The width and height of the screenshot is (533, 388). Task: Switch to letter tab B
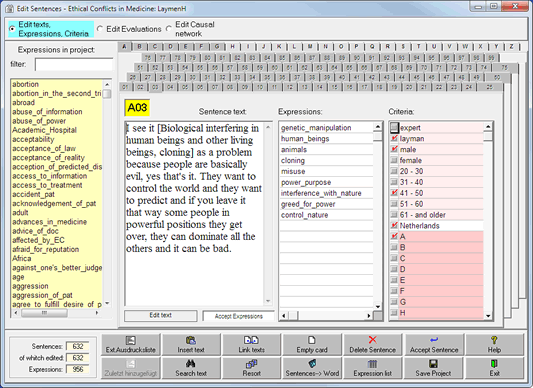139,47
